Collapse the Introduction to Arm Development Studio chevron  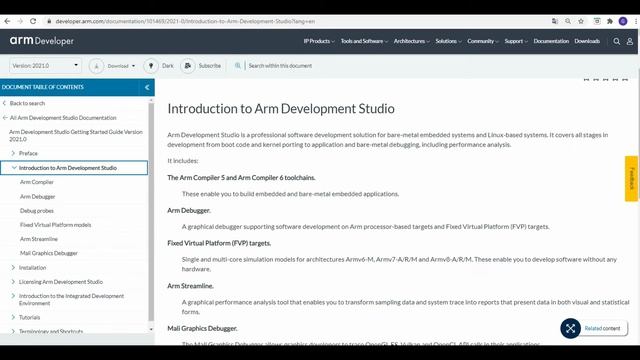(x=14, y=168)
